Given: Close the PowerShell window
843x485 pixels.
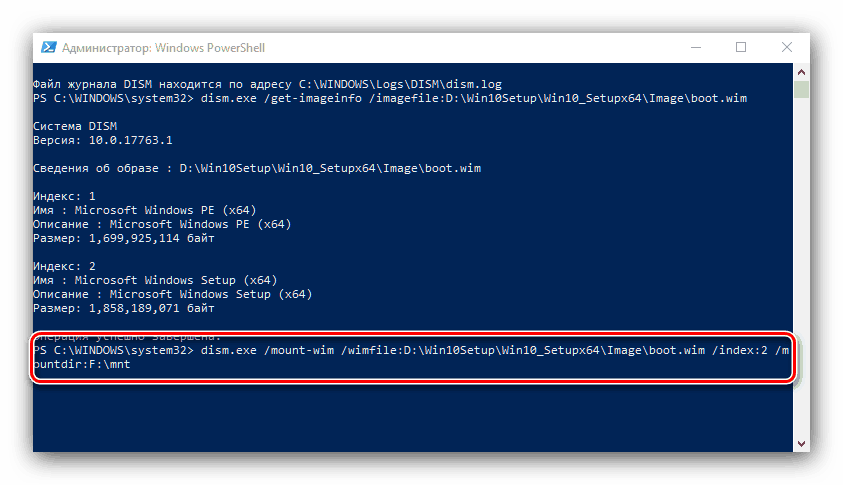Looking at the screenshot, I should click(x=786, y=47).
